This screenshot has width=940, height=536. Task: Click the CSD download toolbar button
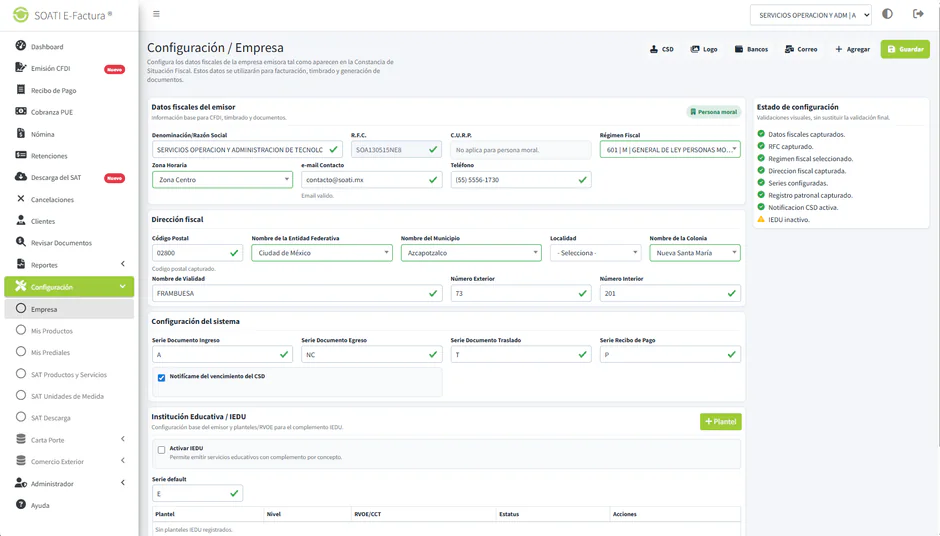click(662, 49)
